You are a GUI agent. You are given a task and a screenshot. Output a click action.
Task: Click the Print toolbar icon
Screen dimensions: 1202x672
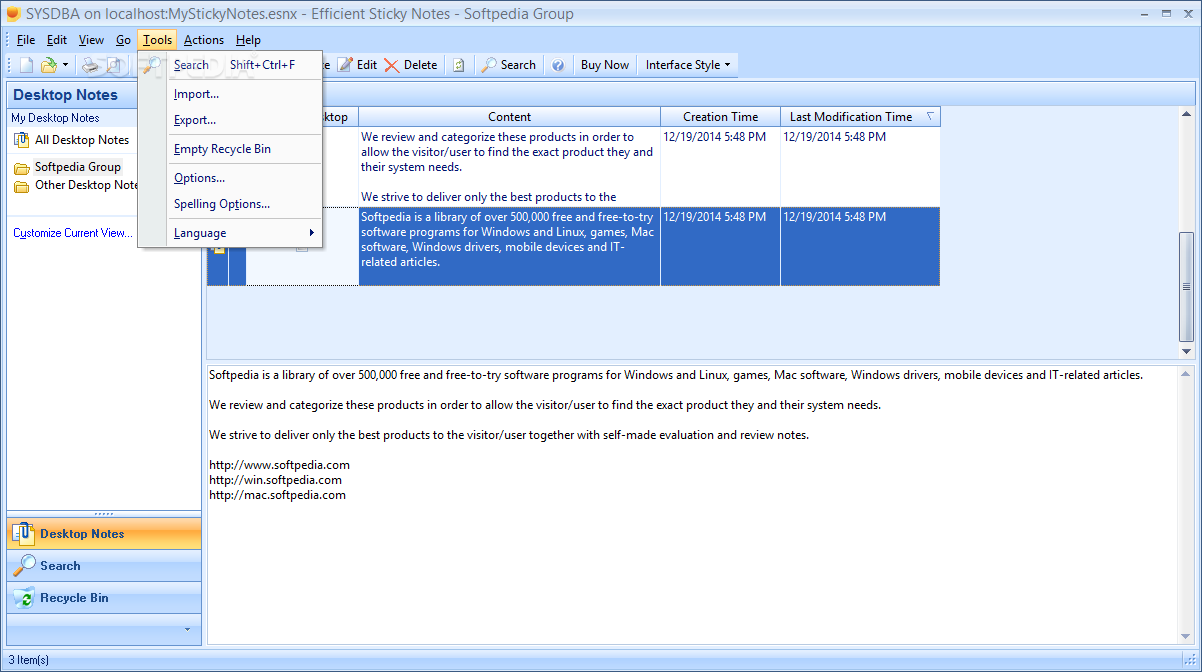(x=91, y=65)
